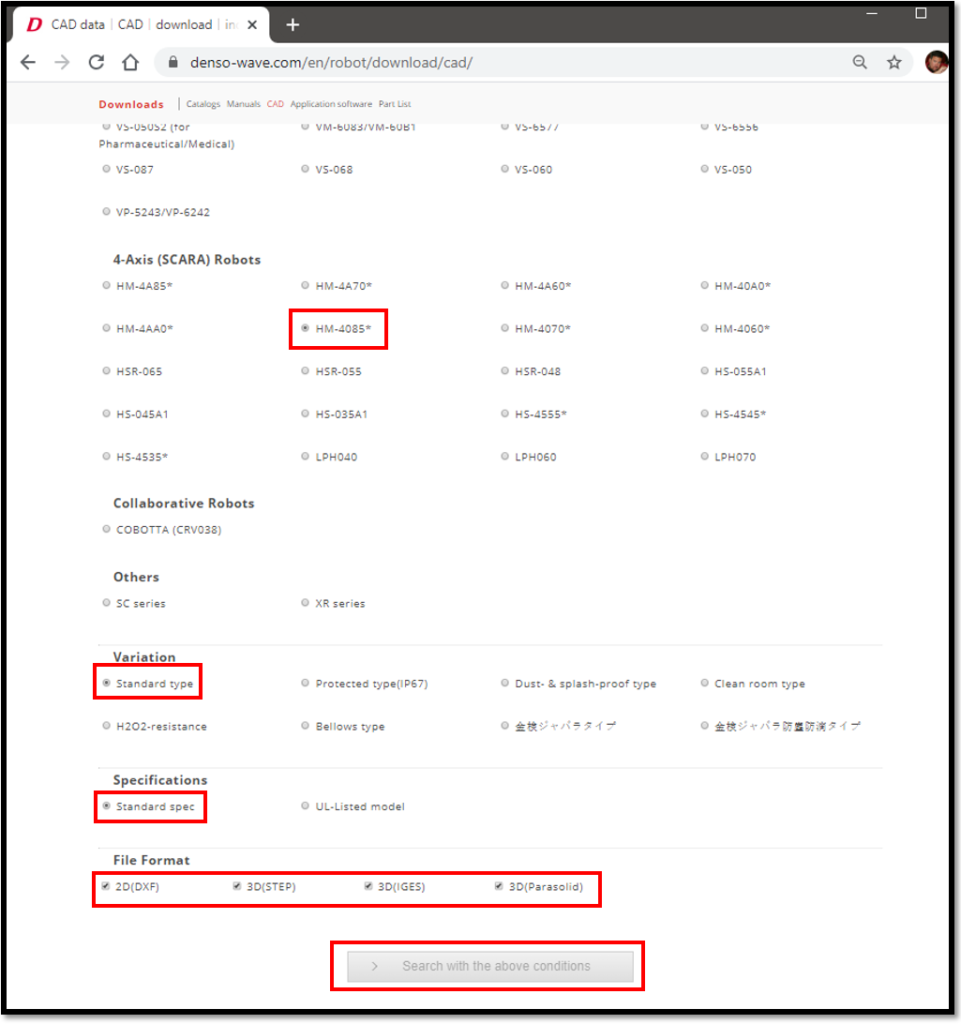Select the VS-087 robot radio button
The height and width of the screenshot is (1024, 961).
coord(106,169)
